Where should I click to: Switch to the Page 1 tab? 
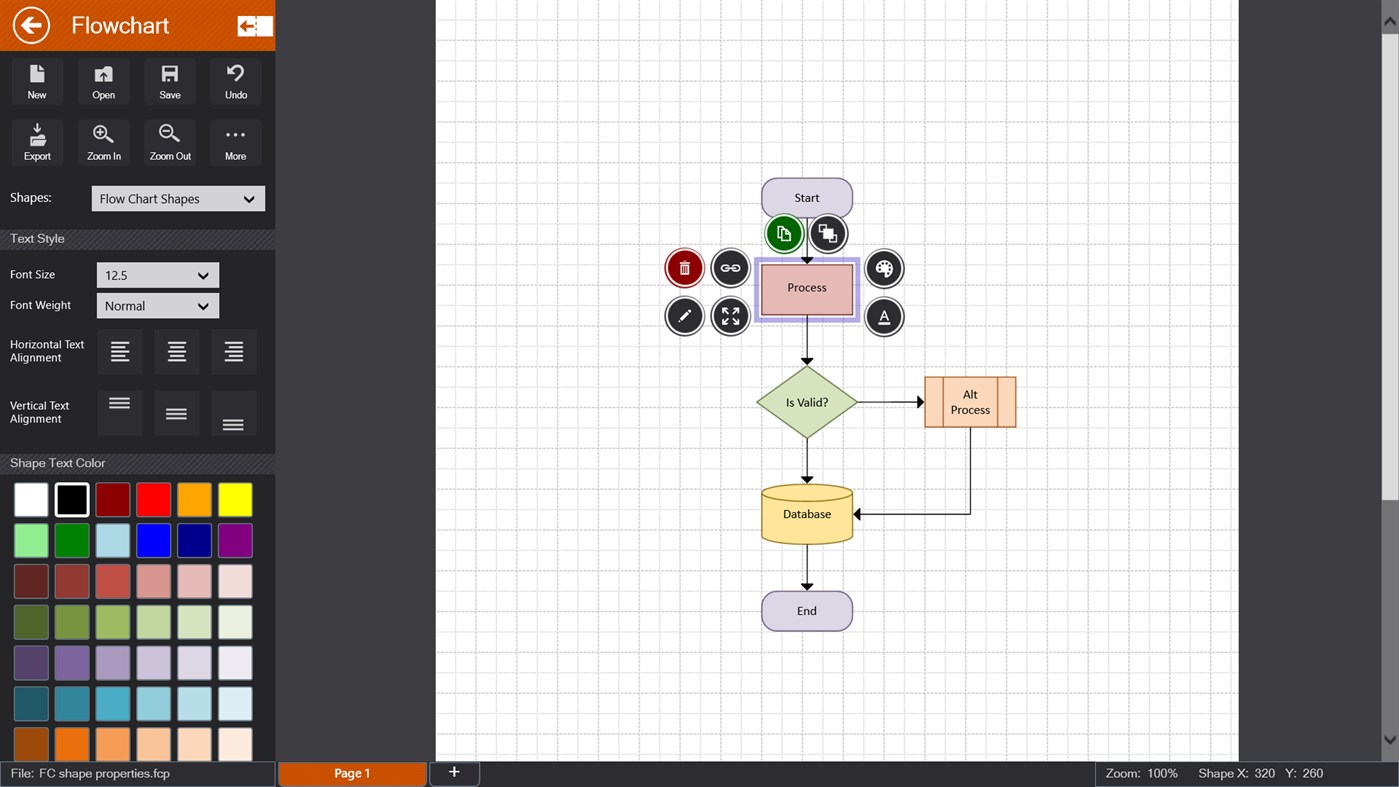pyautogui.click(x=352, y=772)
